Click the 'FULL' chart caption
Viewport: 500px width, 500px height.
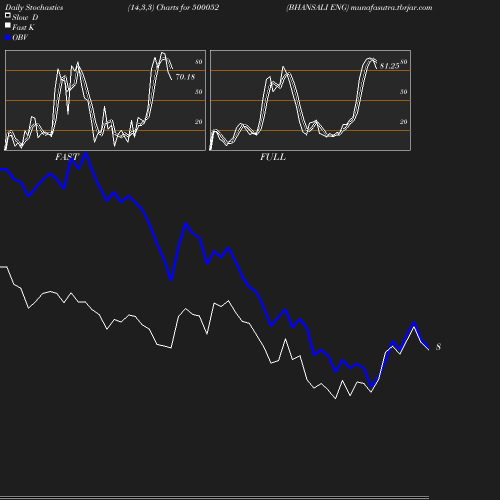coord(273,157)
